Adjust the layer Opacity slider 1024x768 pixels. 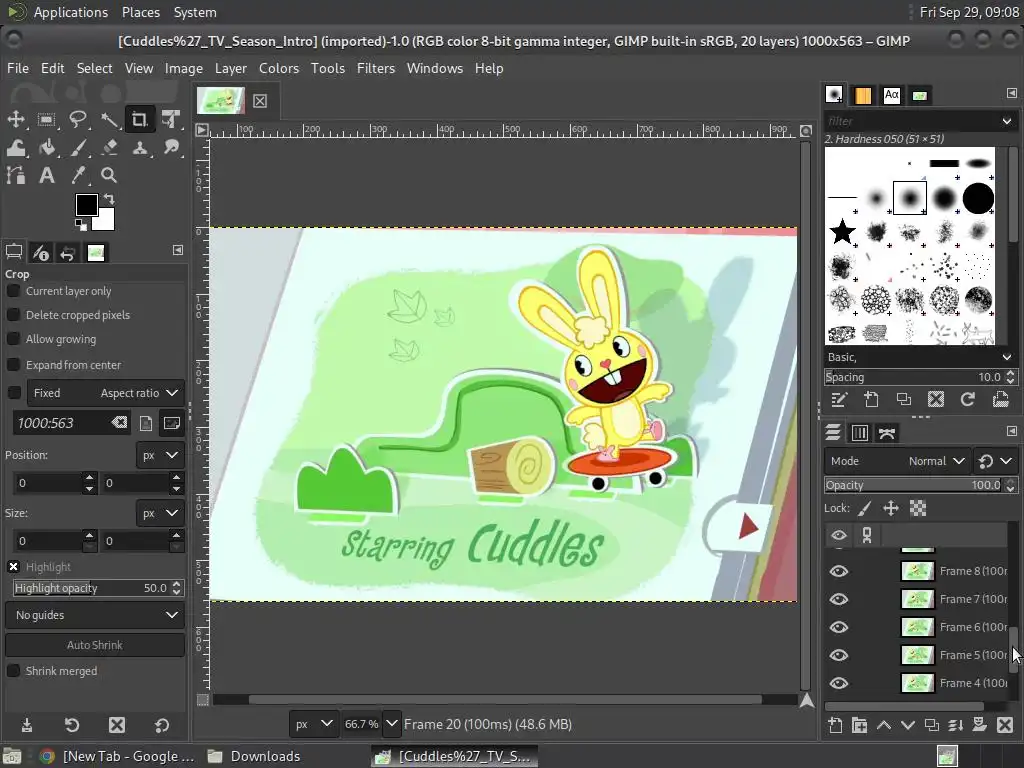tap(914, 485)
